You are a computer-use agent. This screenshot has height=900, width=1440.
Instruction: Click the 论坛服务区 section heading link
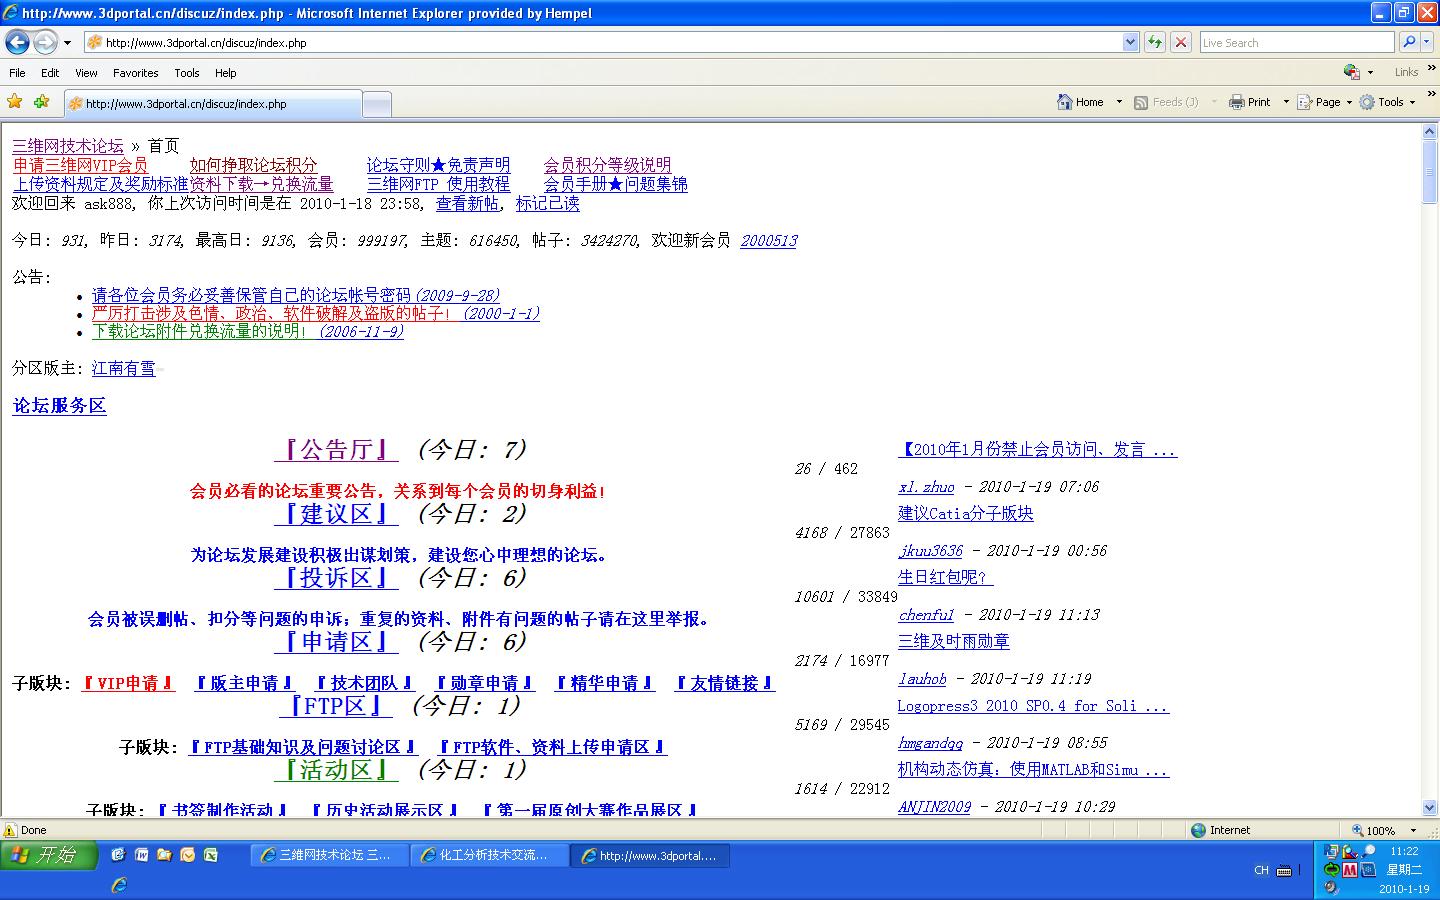59,405
